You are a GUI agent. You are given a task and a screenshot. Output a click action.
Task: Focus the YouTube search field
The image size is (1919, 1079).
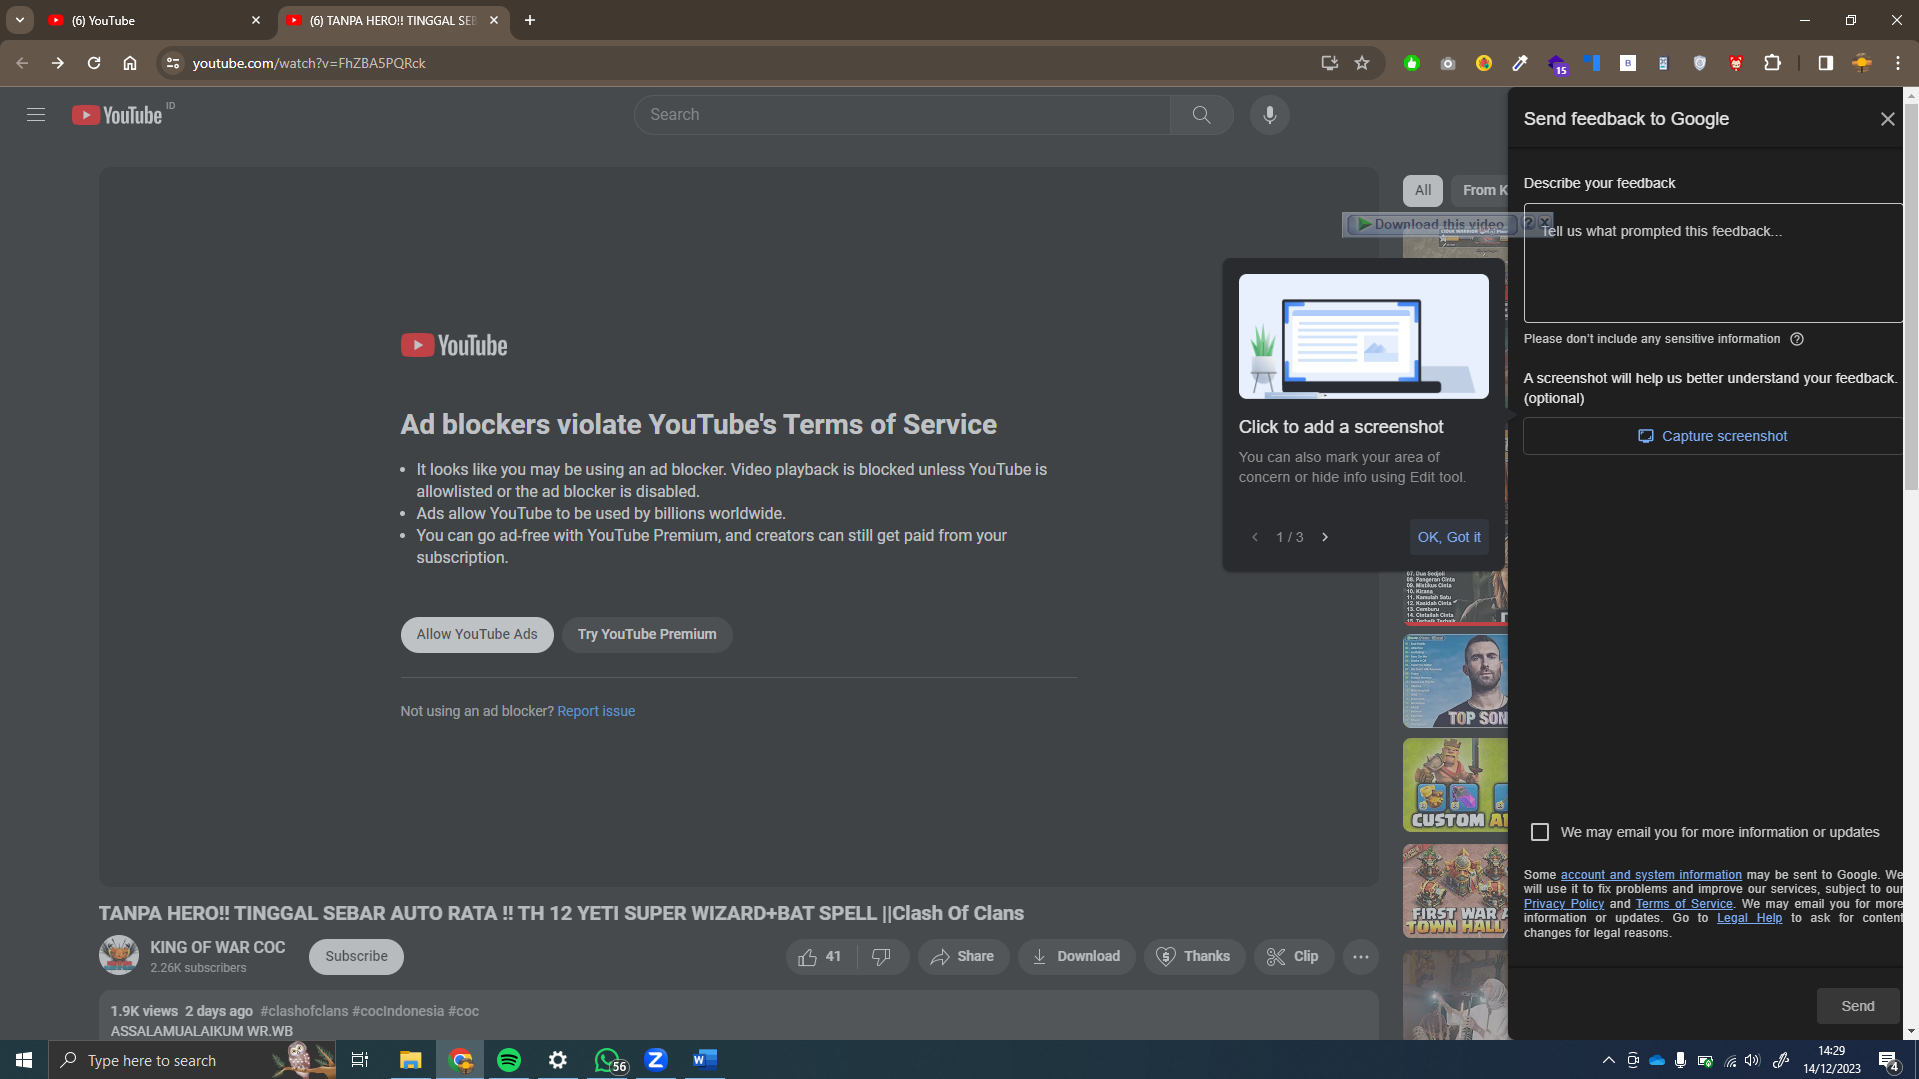(902, 115)
